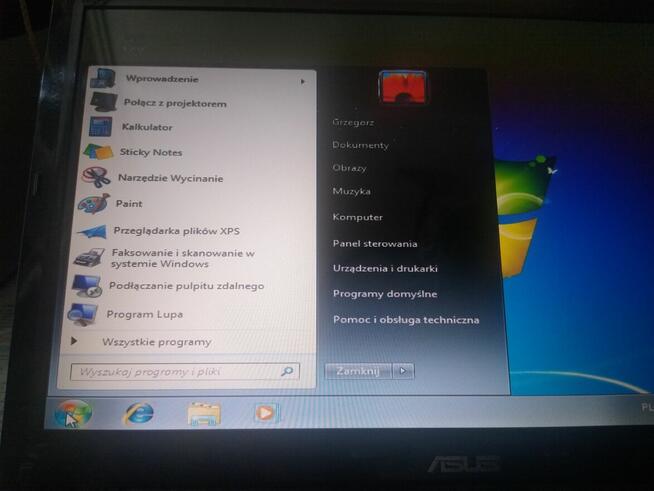Launch Program Lupa magnifier icon
Viewport: 654px width, 491px height.
pos(83,314)
